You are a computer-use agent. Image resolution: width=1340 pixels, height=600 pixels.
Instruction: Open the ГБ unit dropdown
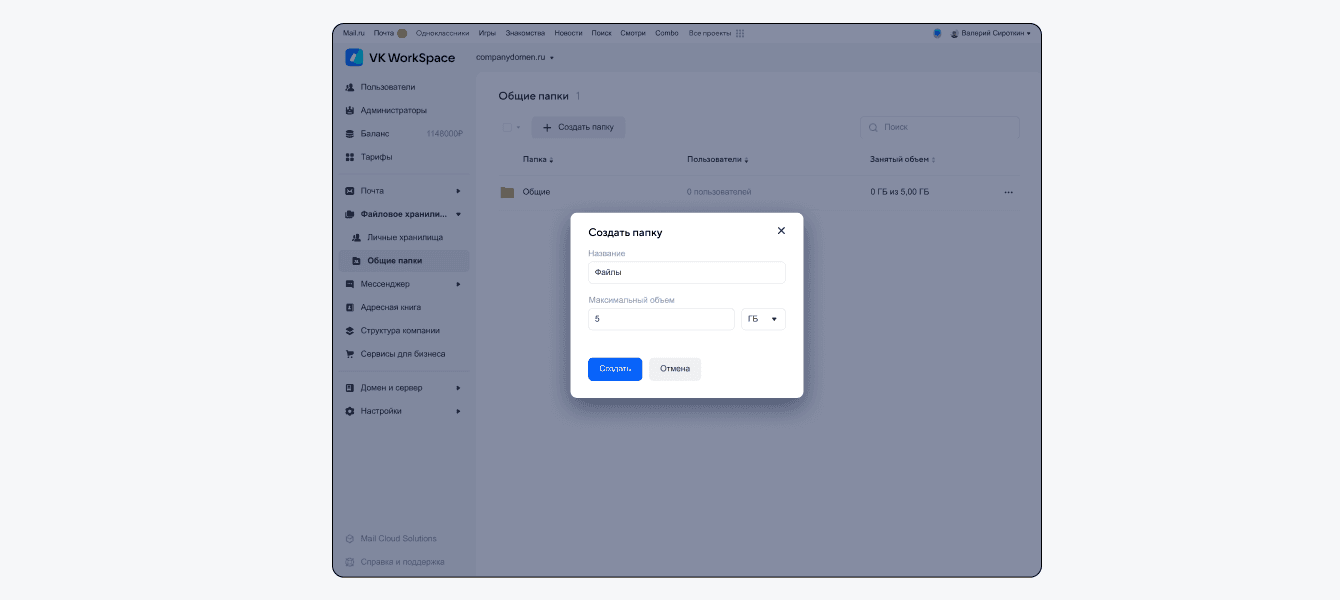[763, 319]
